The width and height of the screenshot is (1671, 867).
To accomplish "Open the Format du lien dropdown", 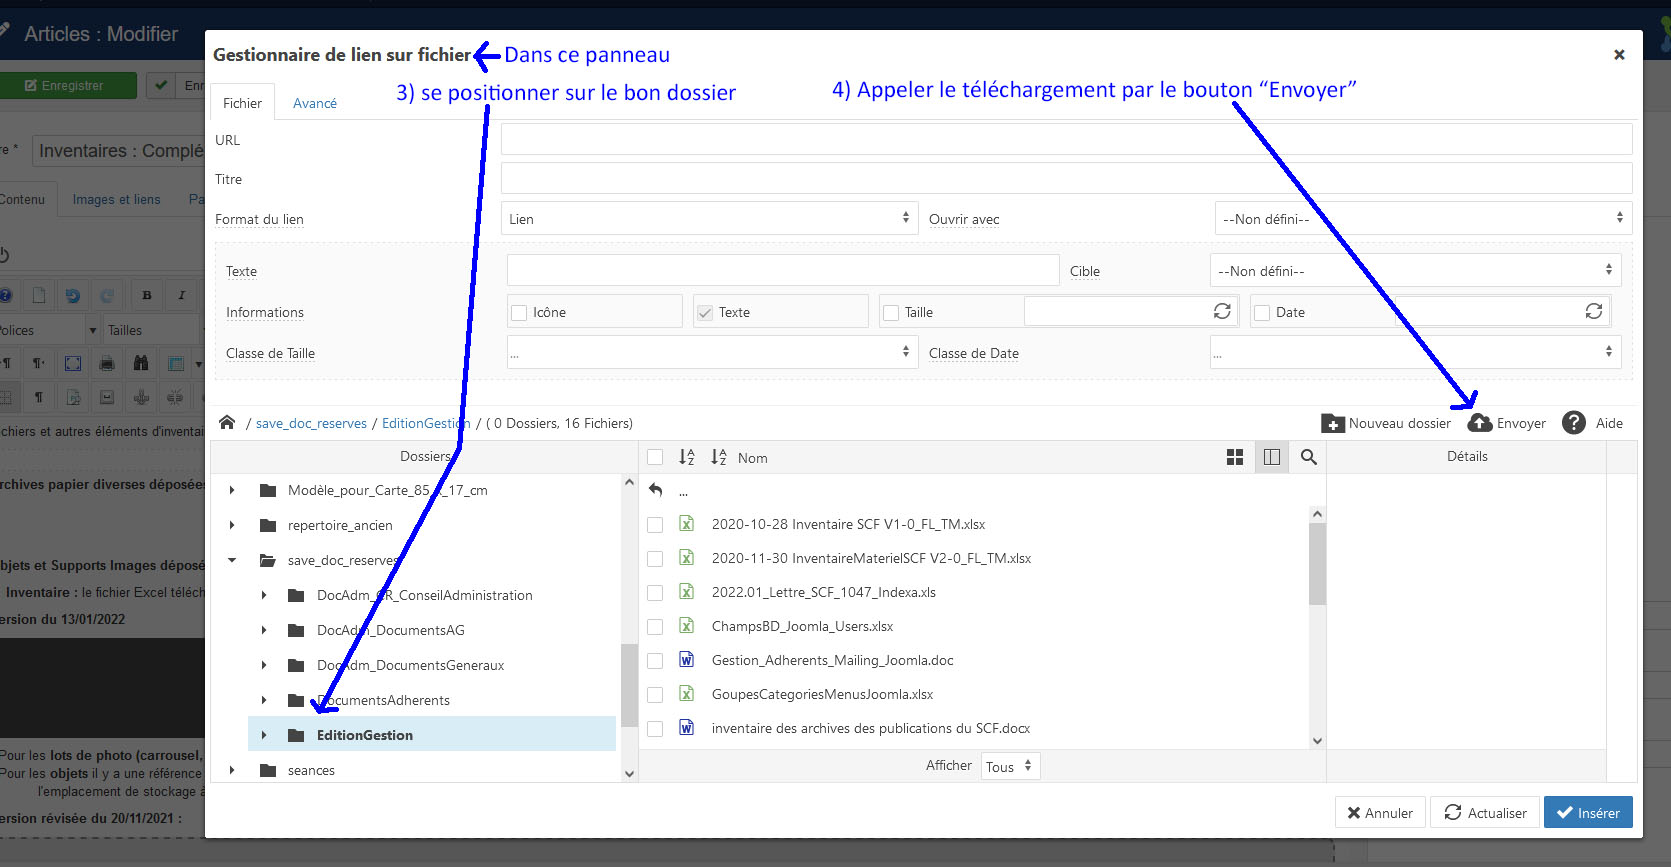I will 708,219.
